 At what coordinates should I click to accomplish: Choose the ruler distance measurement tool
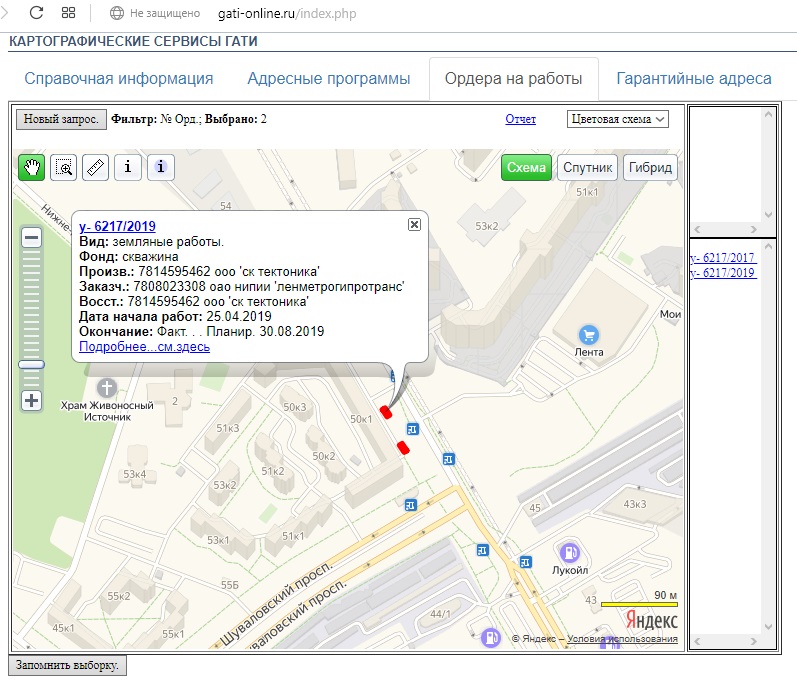pos(96,167)
